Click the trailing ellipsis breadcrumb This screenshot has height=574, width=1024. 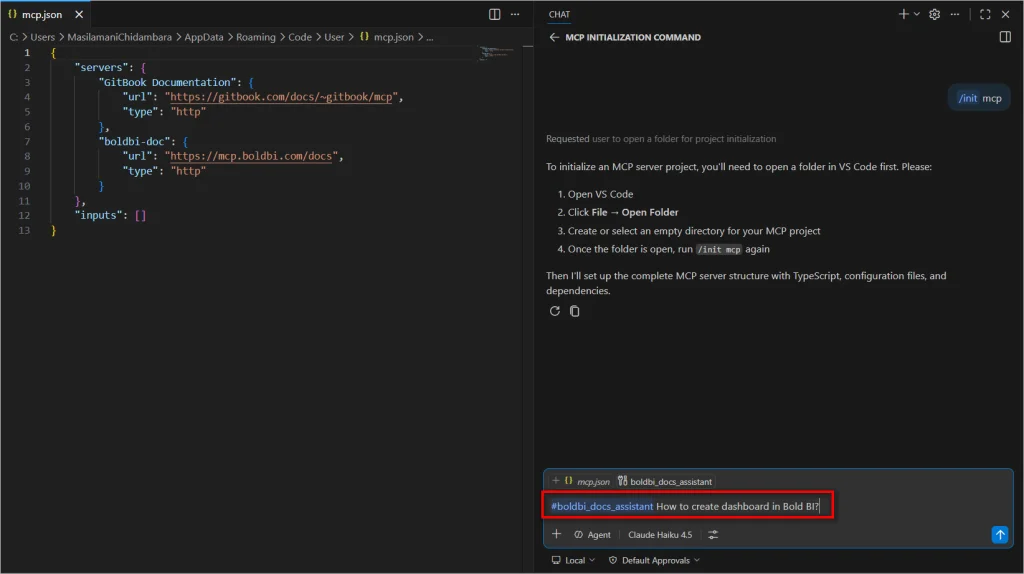(430, 37)
